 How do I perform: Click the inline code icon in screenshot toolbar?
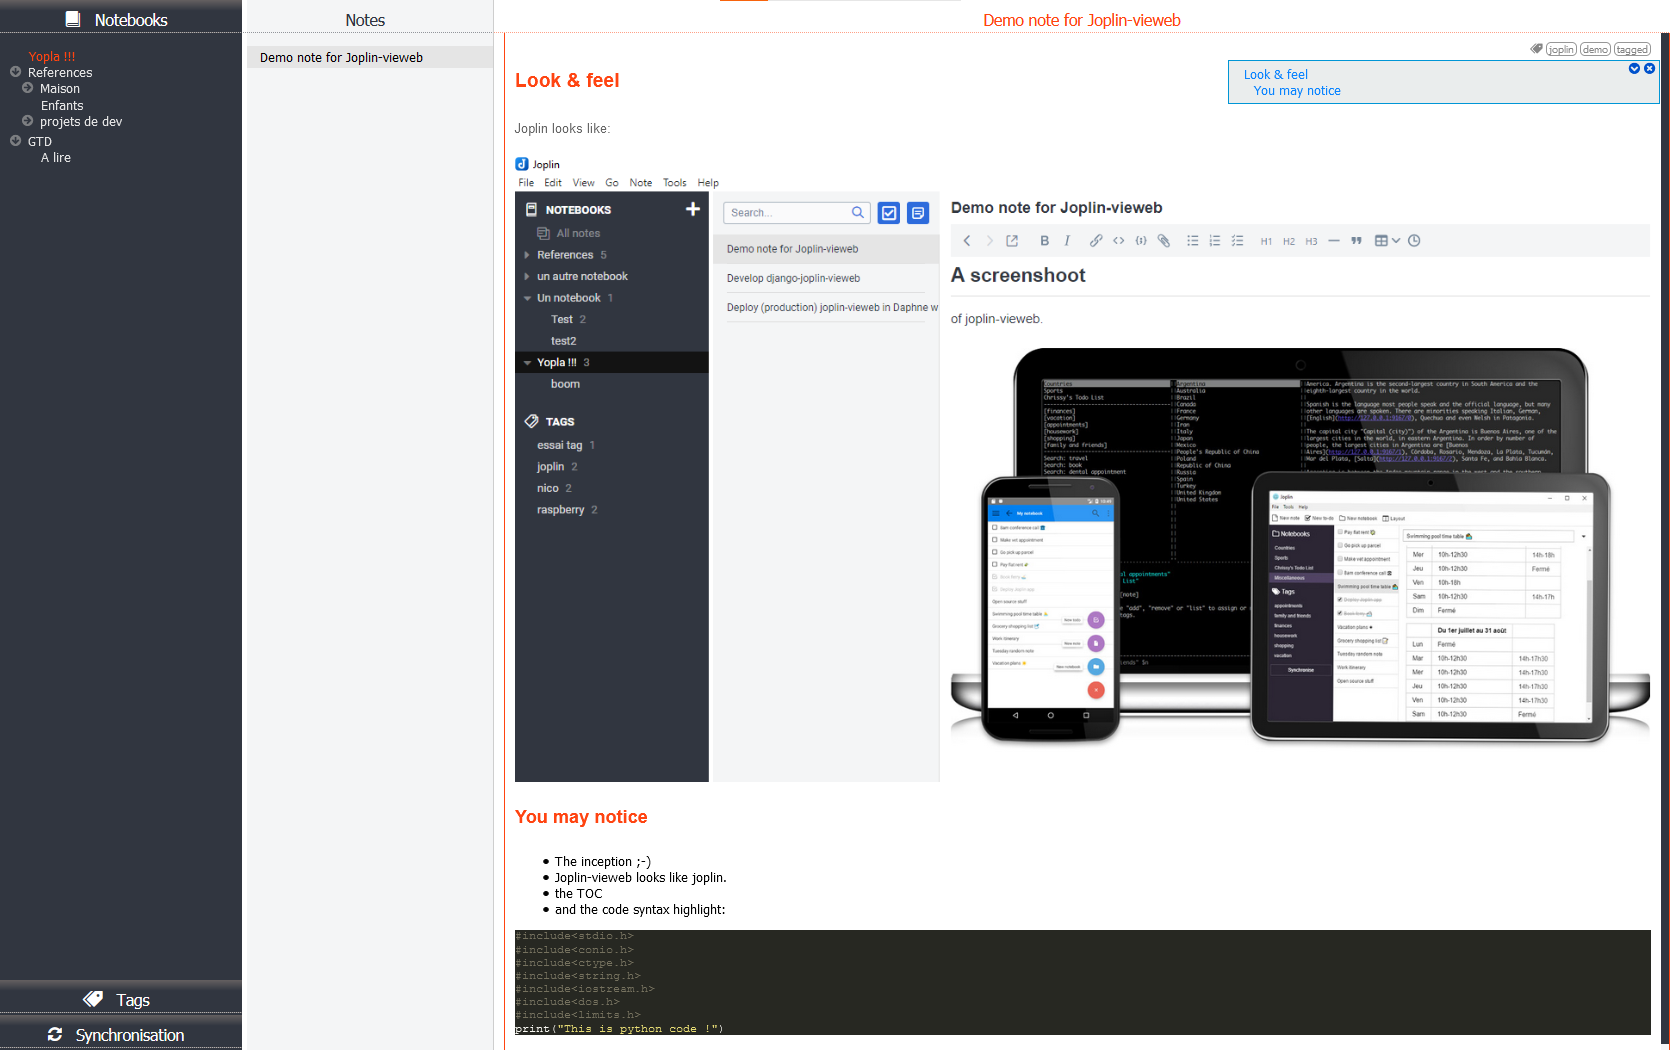(x=1118, y=240)
